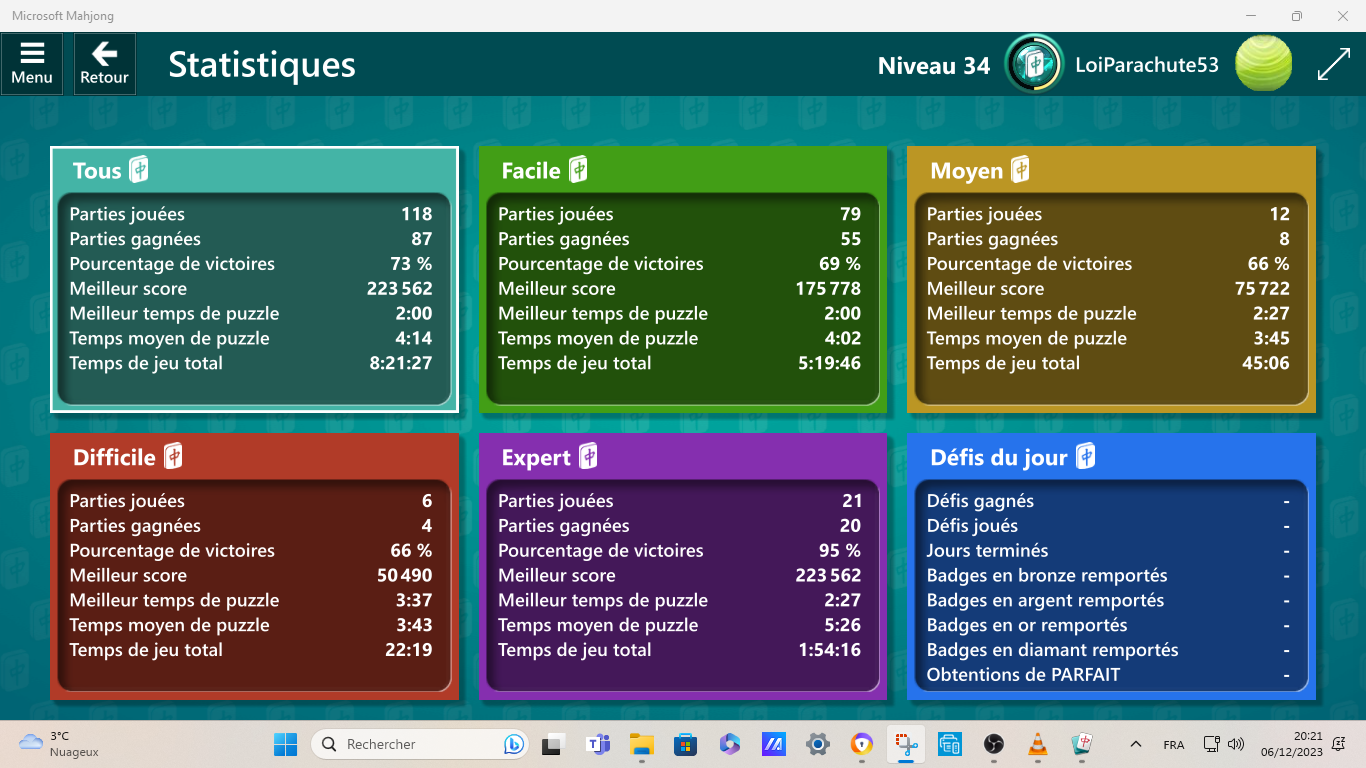Click the full-screen expand arrows icon
1366x768 pixels.
point(1334,65)
